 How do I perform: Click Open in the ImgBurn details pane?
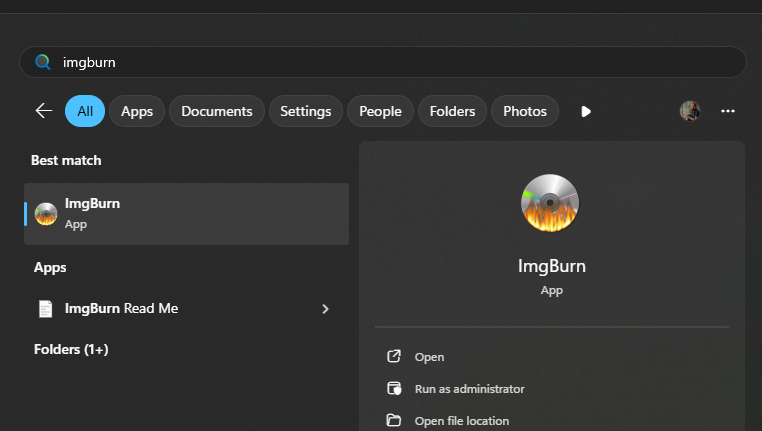pos(429,357)
